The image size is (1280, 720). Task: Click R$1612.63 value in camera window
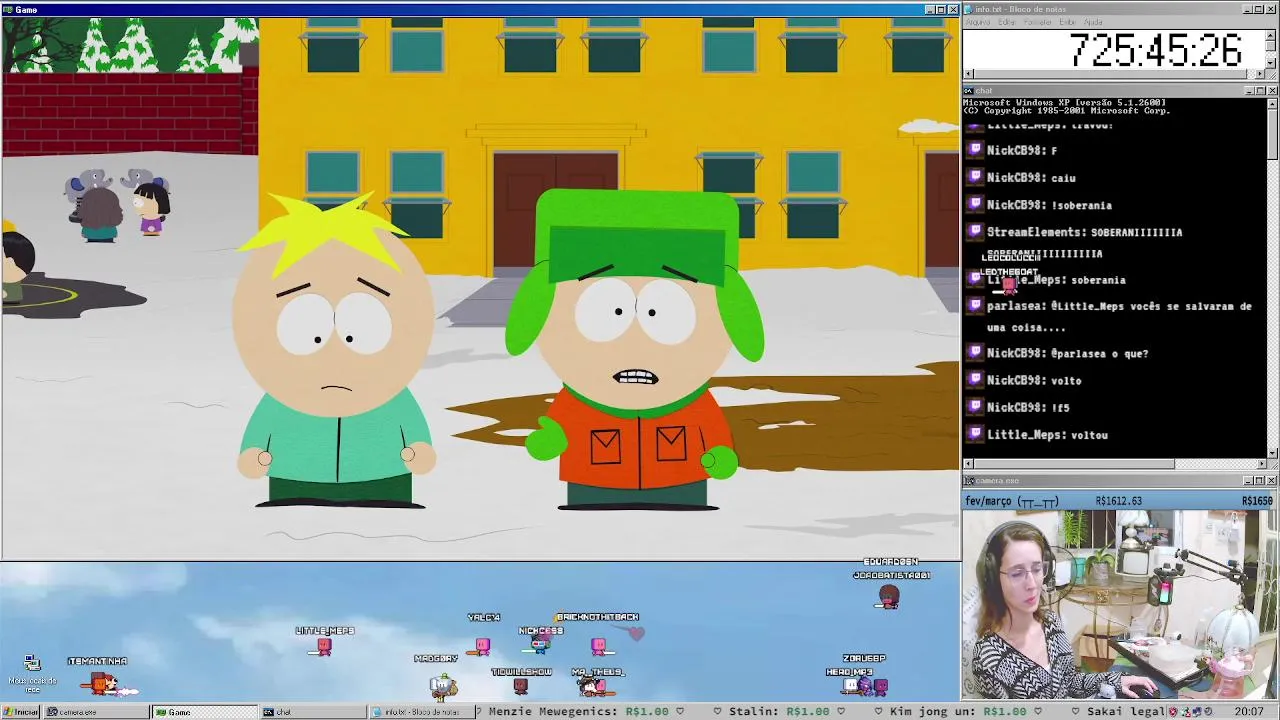1118,501
